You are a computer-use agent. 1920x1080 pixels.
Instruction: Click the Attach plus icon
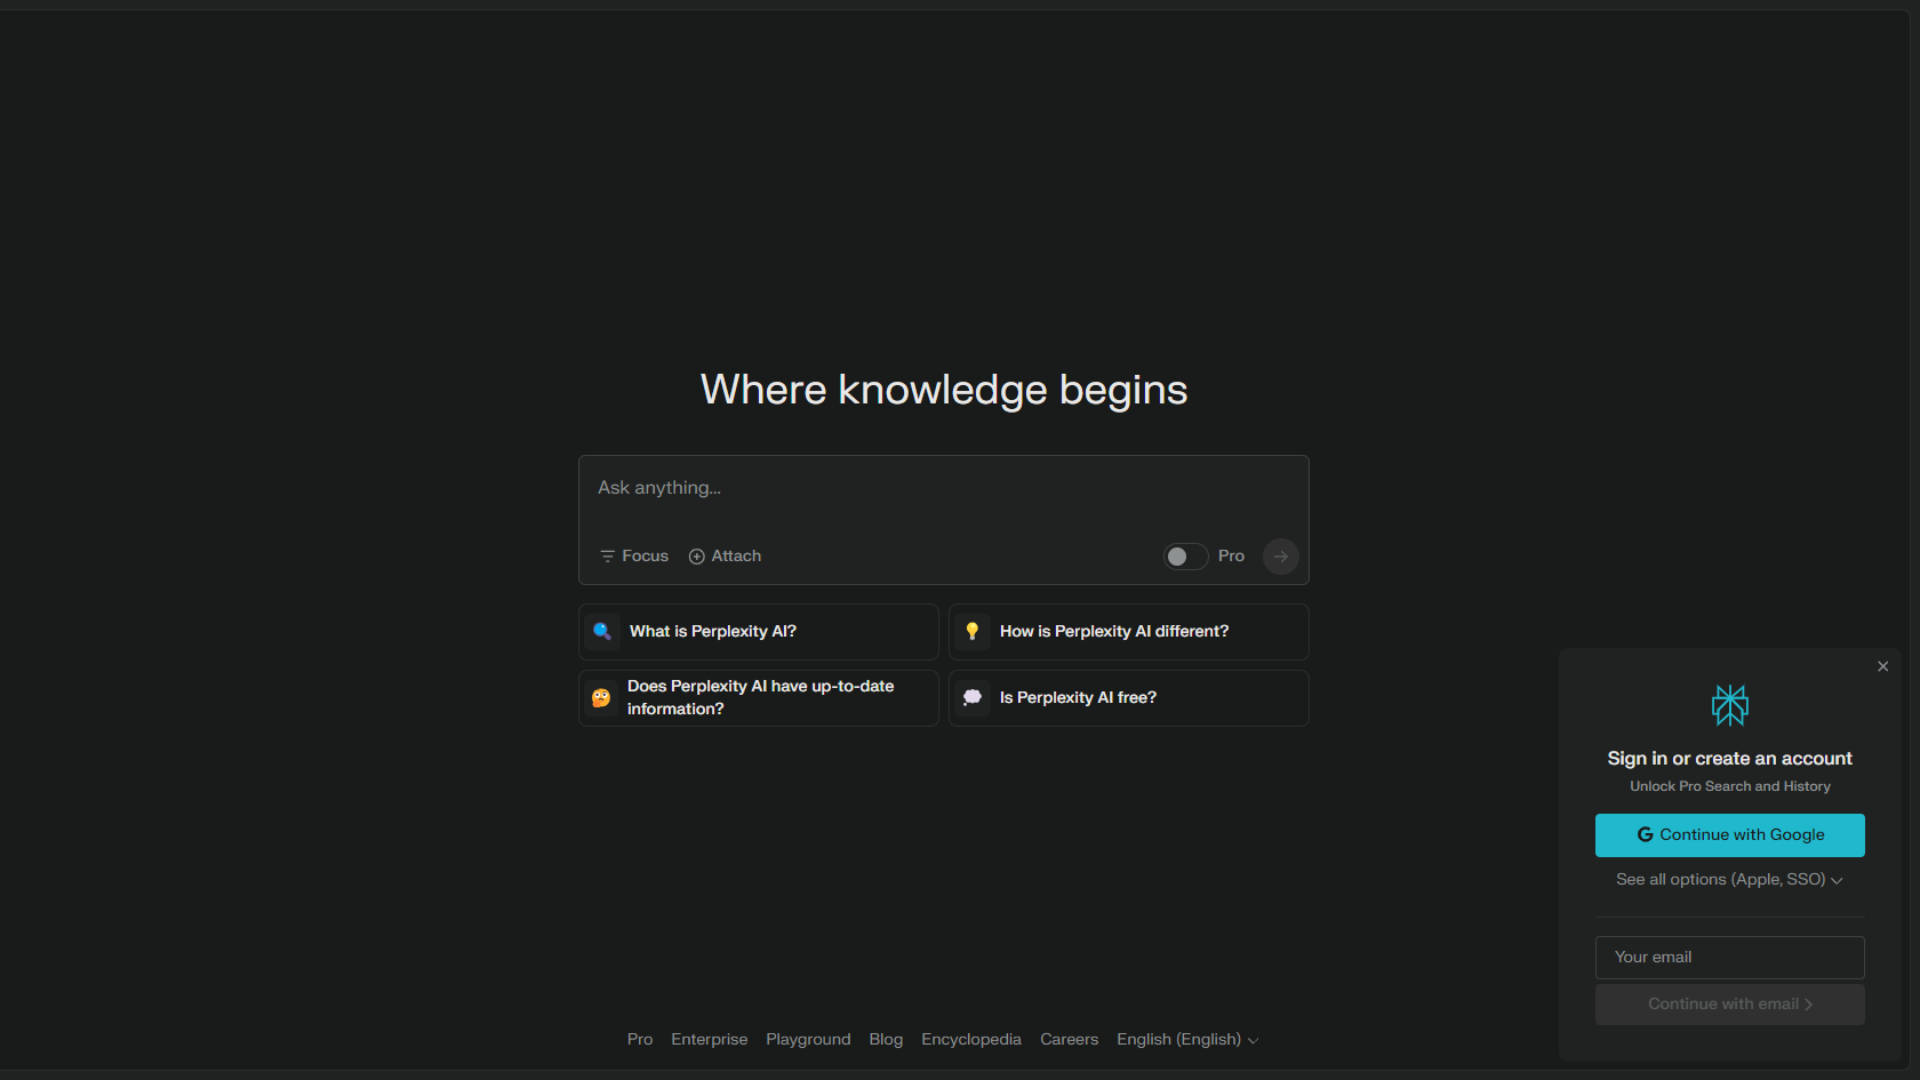[697, 556]
